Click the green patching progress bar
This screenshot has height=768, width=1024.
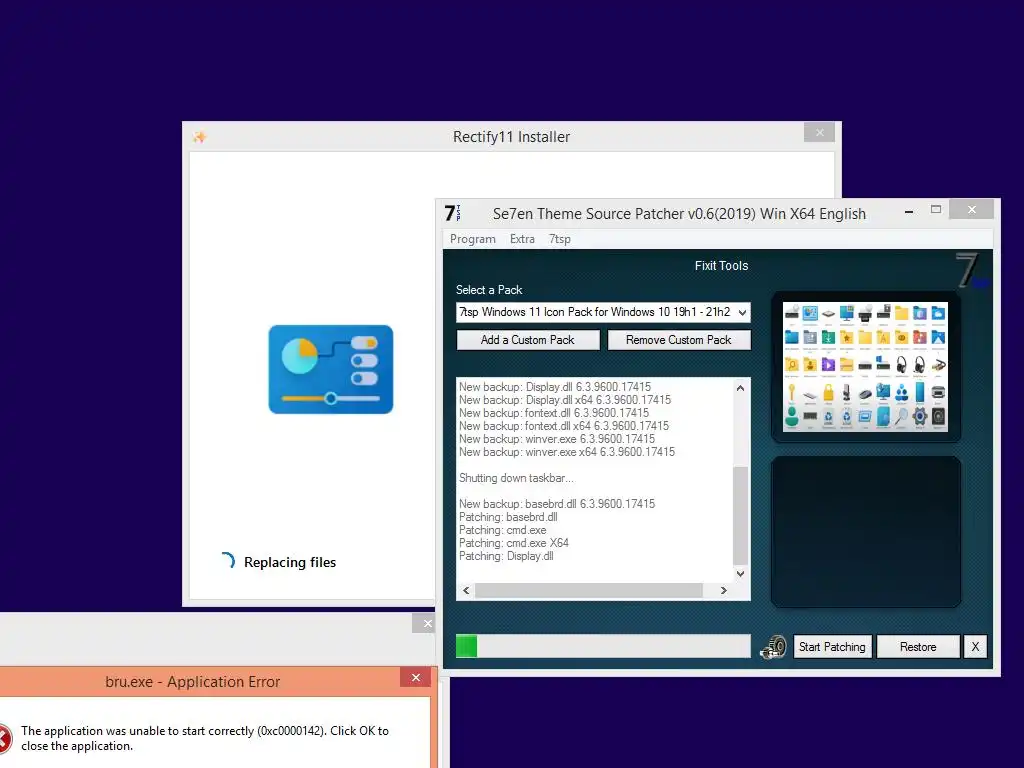coord(603,647)
